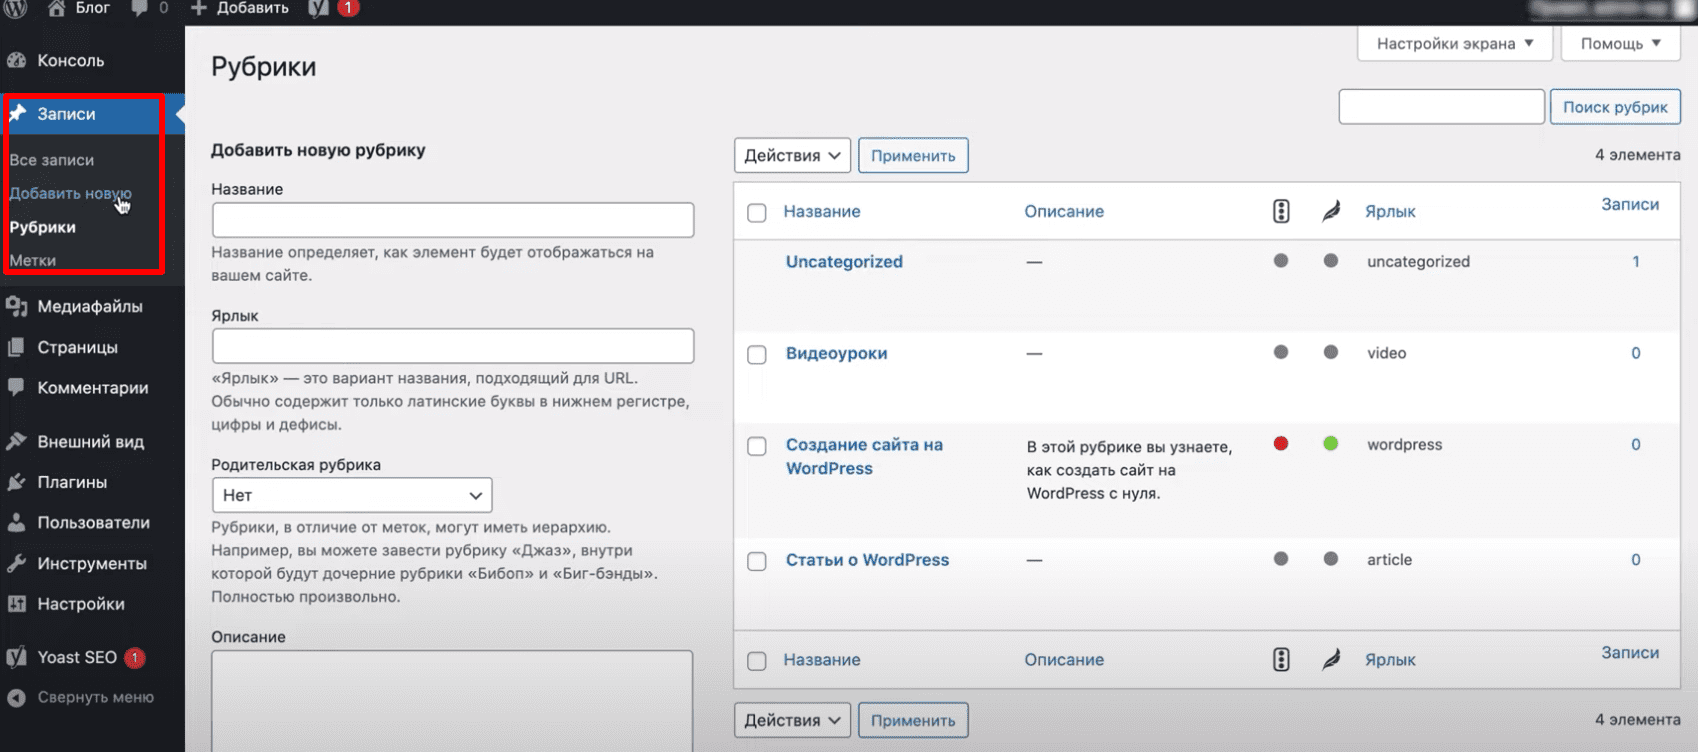Go to Метки submenu item

pyautogui.click(x=33, y=260)
